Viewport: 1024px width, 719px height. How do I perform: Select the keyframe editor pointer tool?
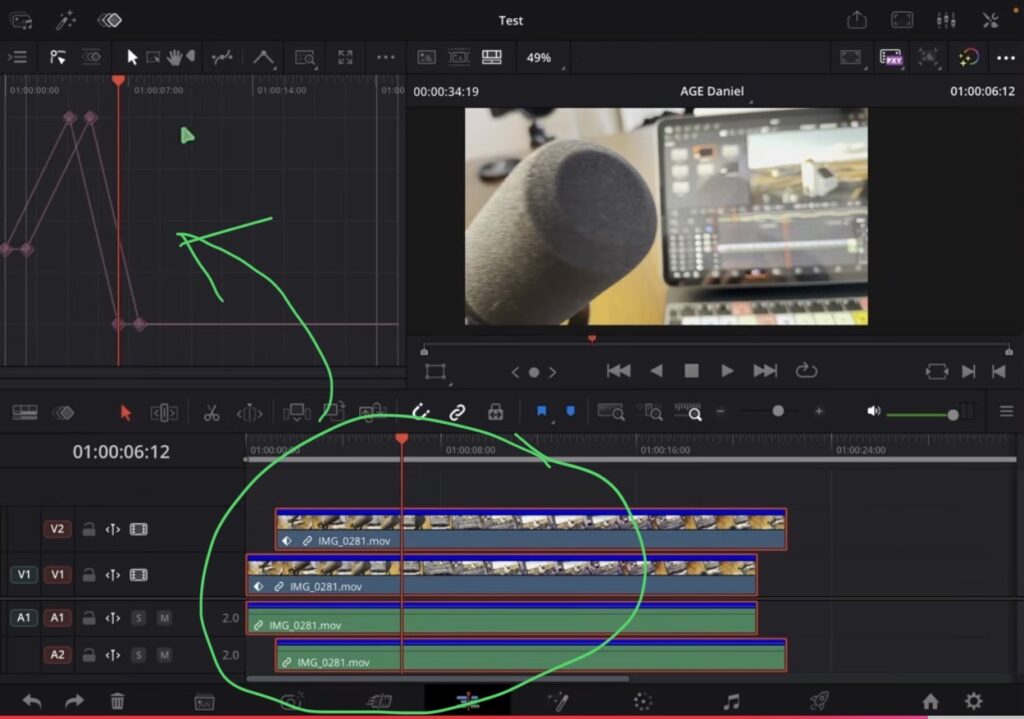[132, 57]
